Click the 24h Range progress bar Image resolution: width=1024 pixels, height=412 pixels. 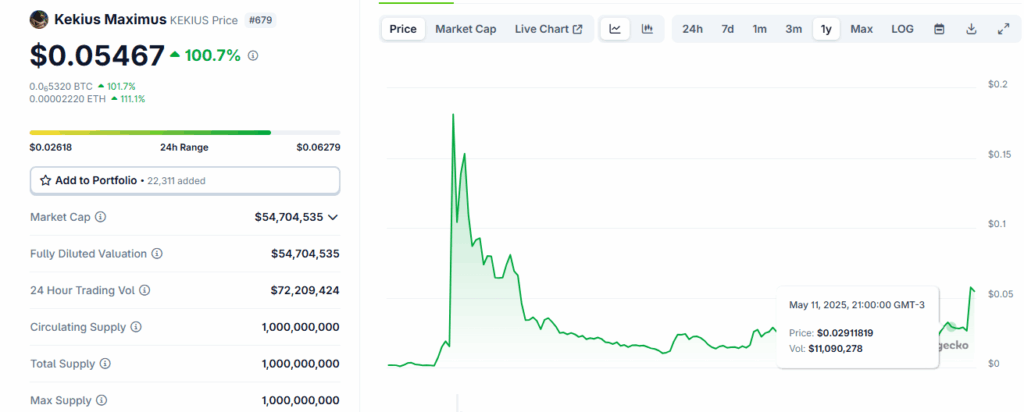(x=185, y=133)
